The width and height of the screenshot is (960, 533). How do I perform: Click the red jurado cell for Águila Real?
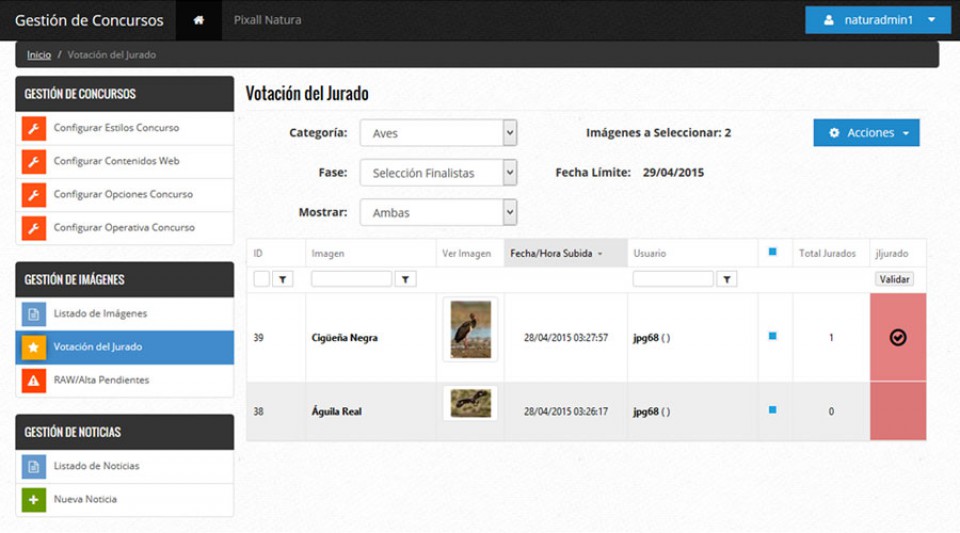point(898,411)
